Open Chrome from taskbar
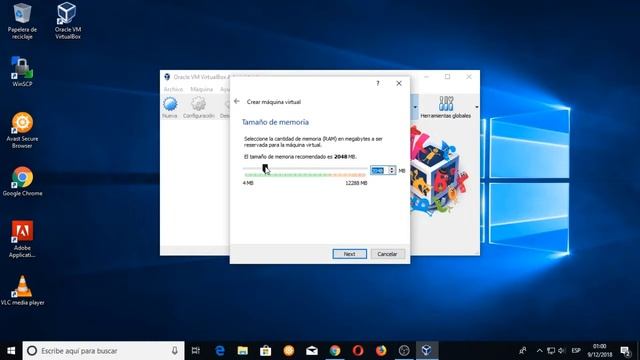 point(335,351)
